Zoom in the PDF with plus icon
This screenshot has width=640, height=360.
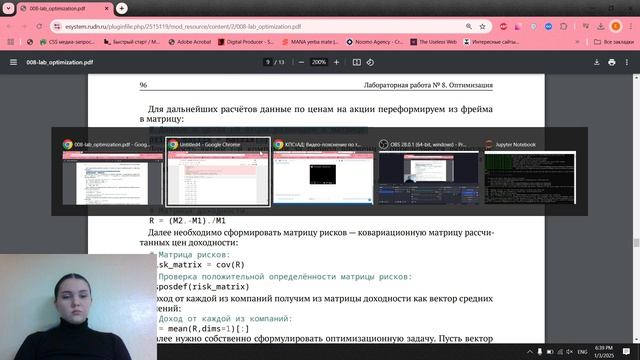[336, 62]
